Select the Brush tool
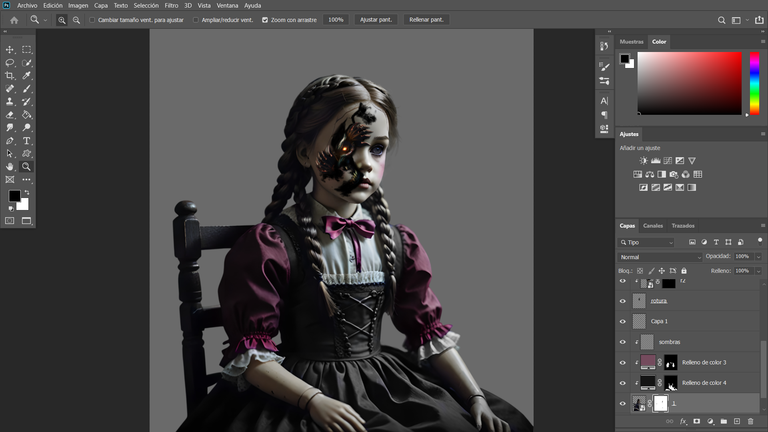This screenshot has width=768, height=432. (26, 89)
